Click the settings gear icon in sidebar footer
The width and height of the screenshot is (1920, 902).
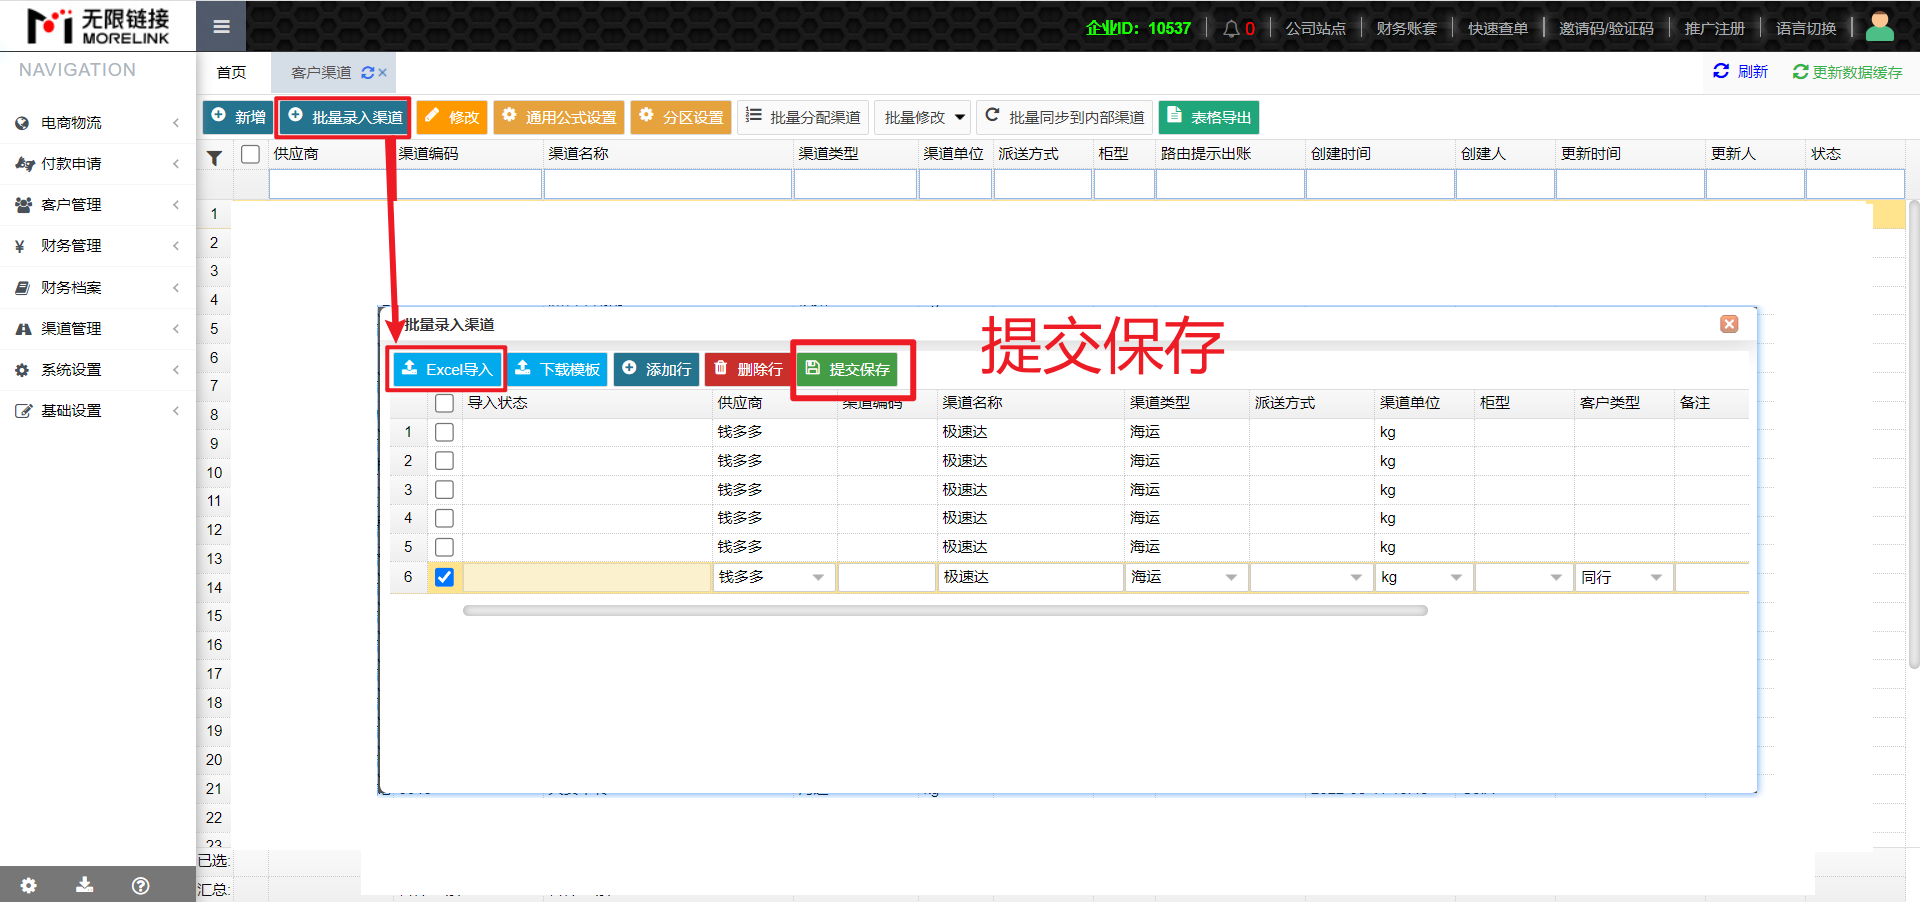pos(28,885)
